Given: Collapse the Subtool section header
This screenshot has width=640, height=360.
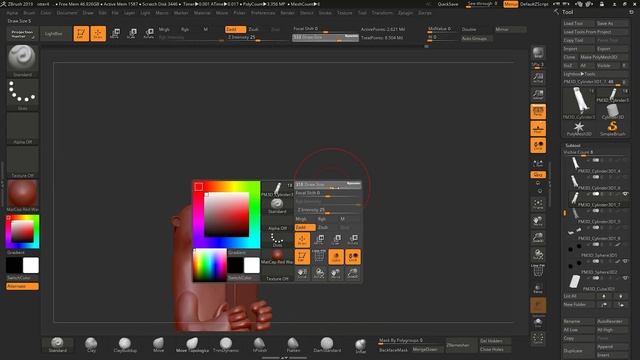Looking at the screenshot, I should pyautogui.click(x=573, y=145).
